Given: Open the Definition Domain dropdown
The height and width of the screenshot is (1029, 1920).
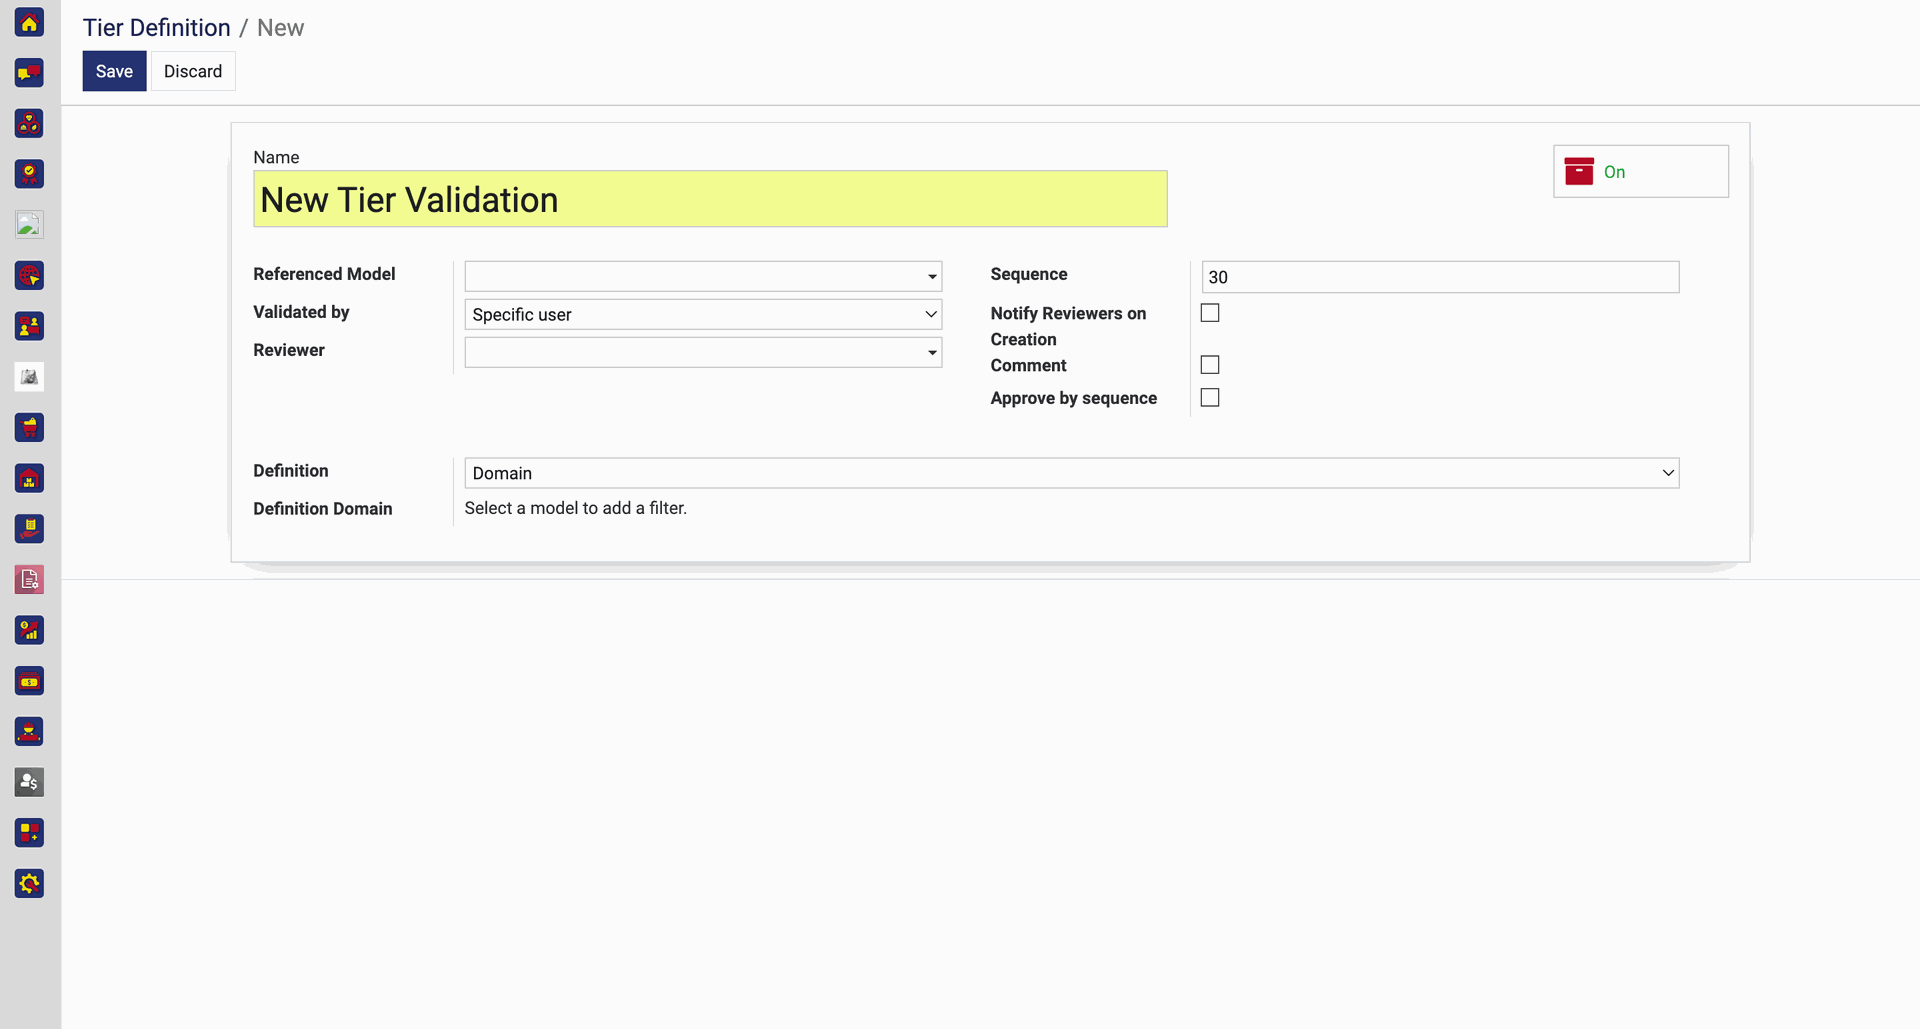Looking at the screenshot, I should point(1071,473).
